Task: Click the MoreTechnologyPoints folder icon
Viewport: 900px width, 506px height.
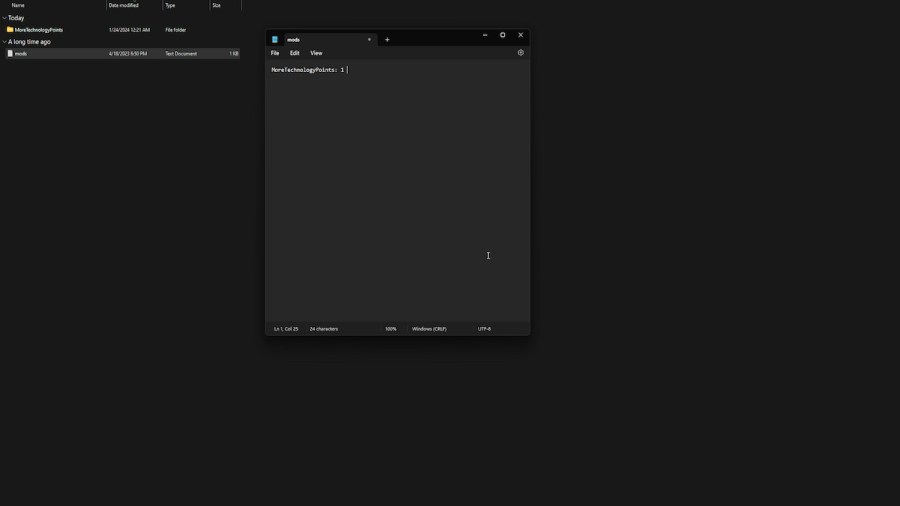Action: 10,30
